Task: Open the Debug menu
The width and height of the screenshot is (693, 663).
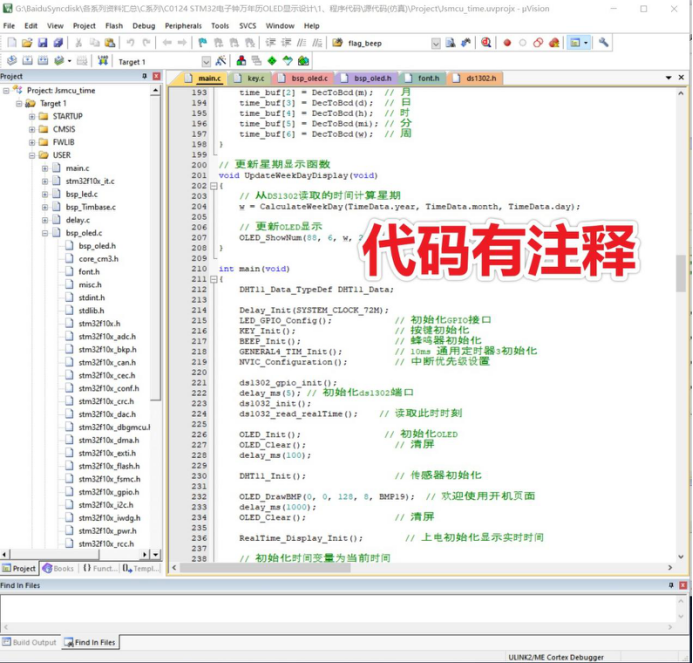Action: click(144, 26)
